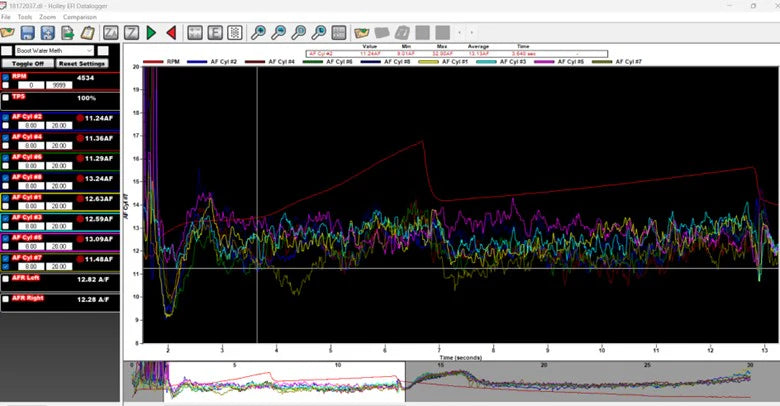
Task: Click the Toggle Off button
Action: 27,63
